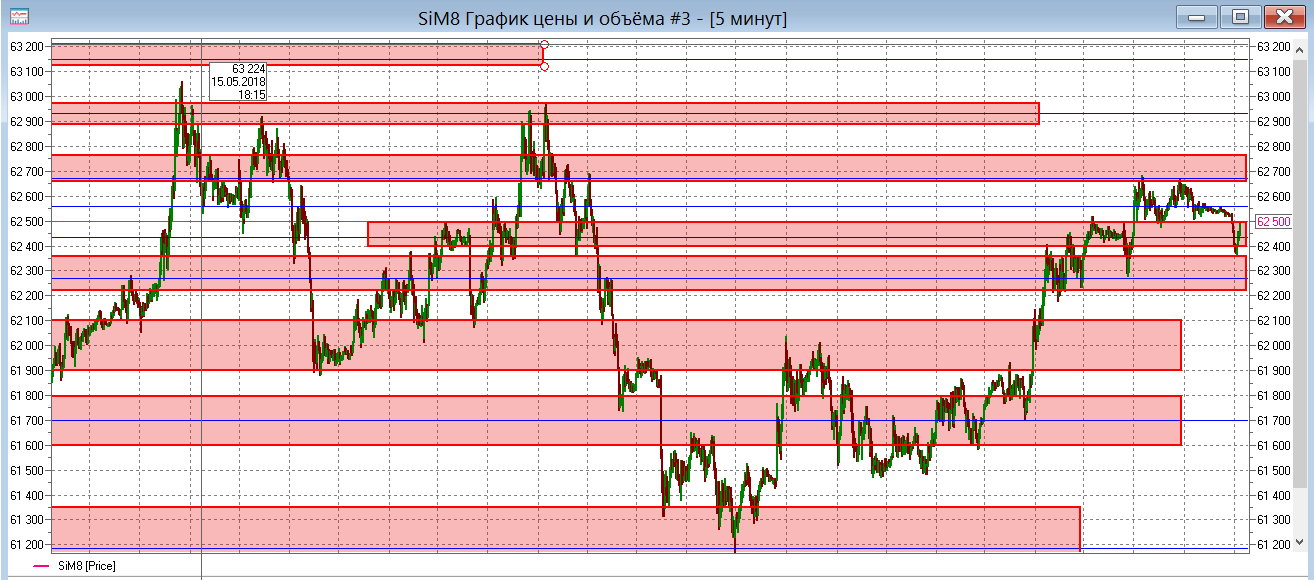
Task: Click the crosshair tooltip showing 63 224
Action: coord(238,82)
